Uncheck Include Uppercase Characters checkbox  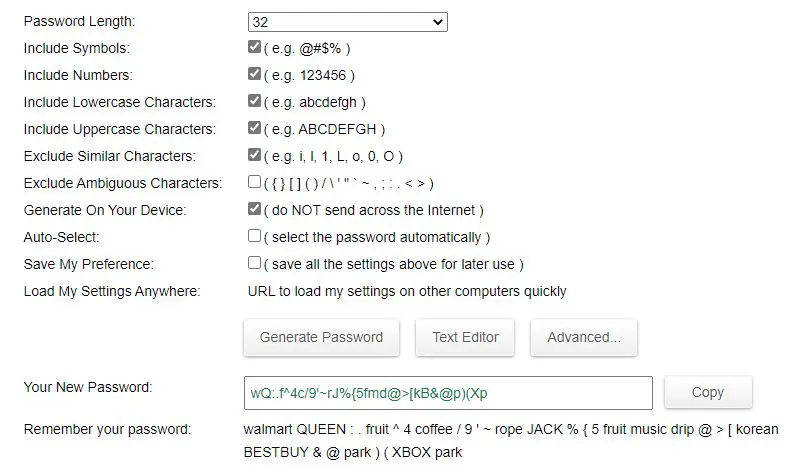(x=254, y=127)
